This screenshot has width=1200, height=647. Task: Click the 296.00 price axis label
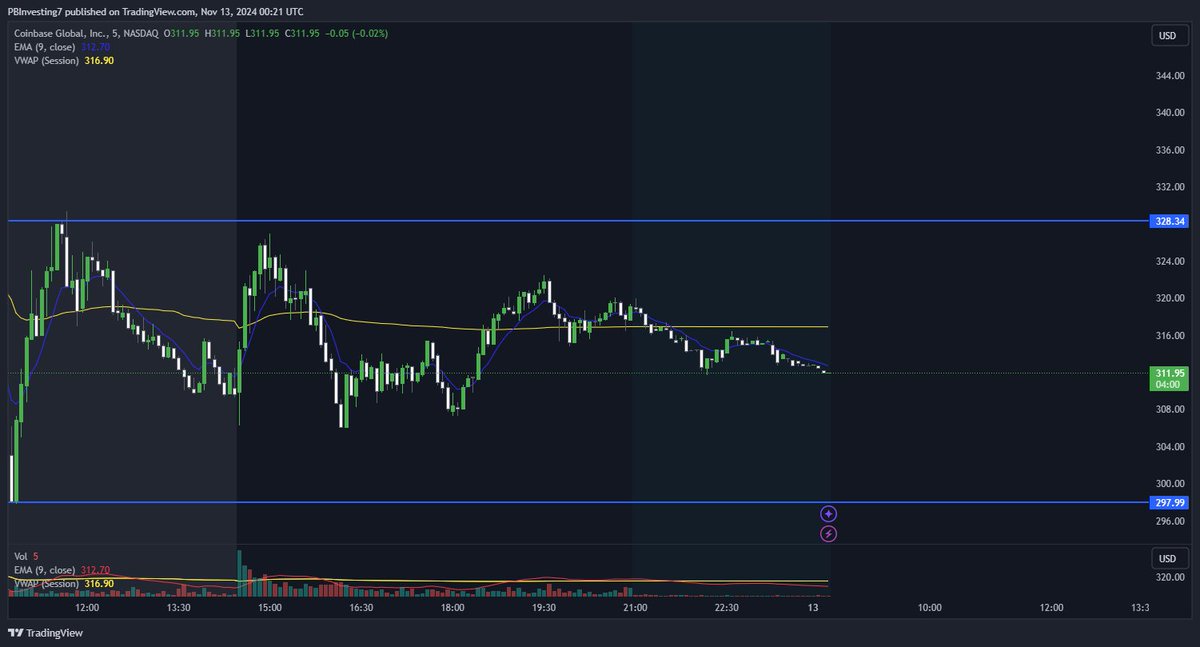tap(1169, 520)
